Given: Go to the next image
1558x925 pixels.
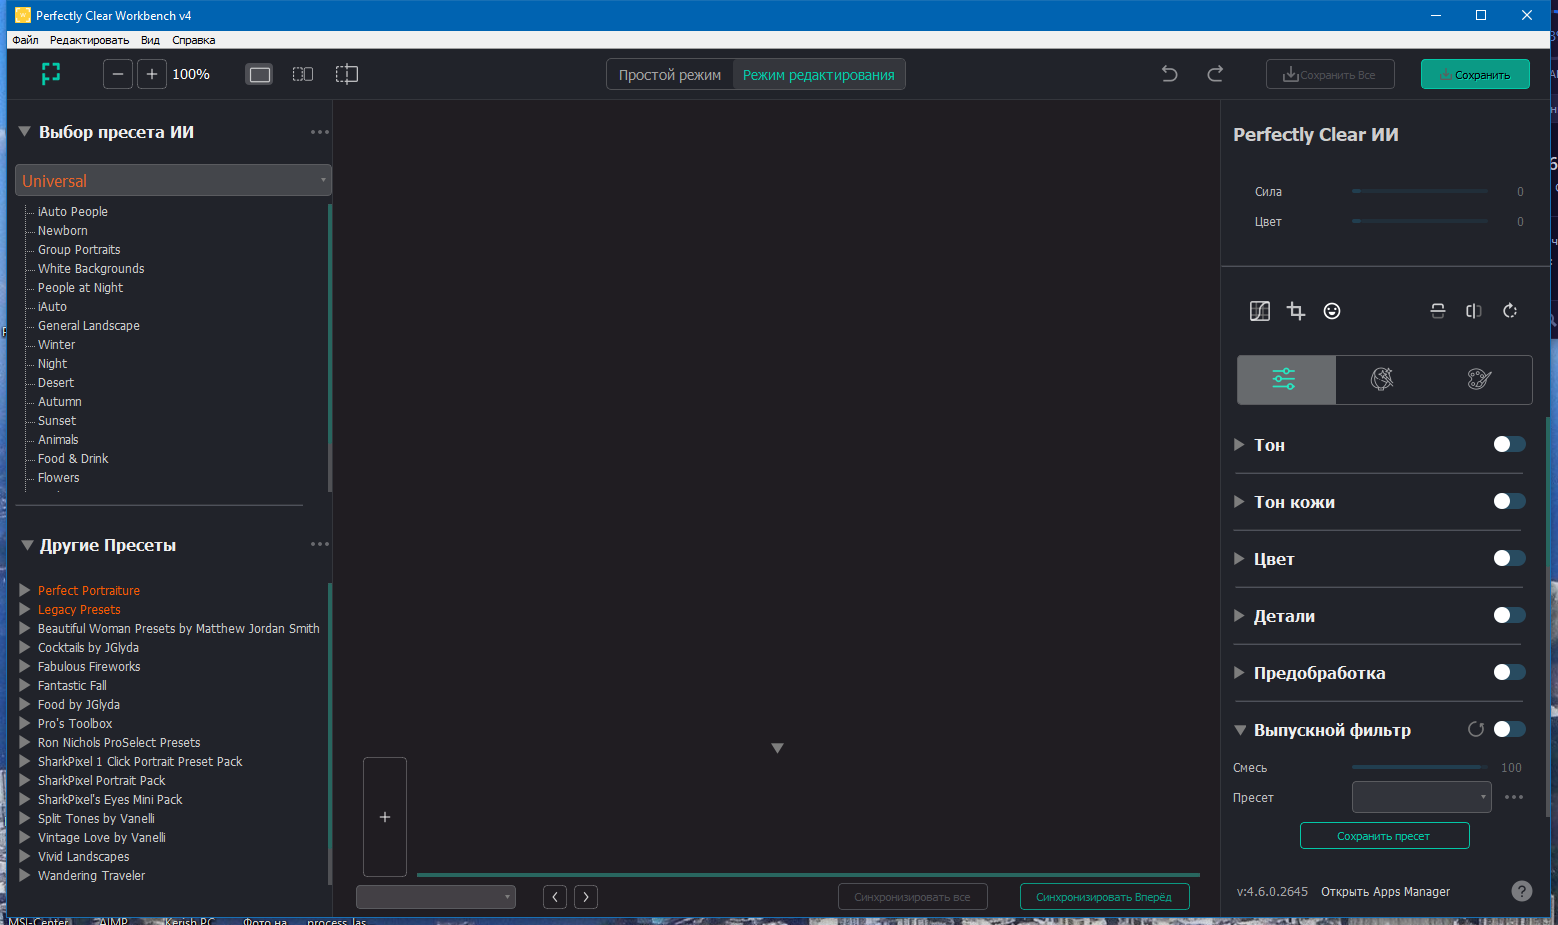Looking at the screenshot, I should (586, 897).
